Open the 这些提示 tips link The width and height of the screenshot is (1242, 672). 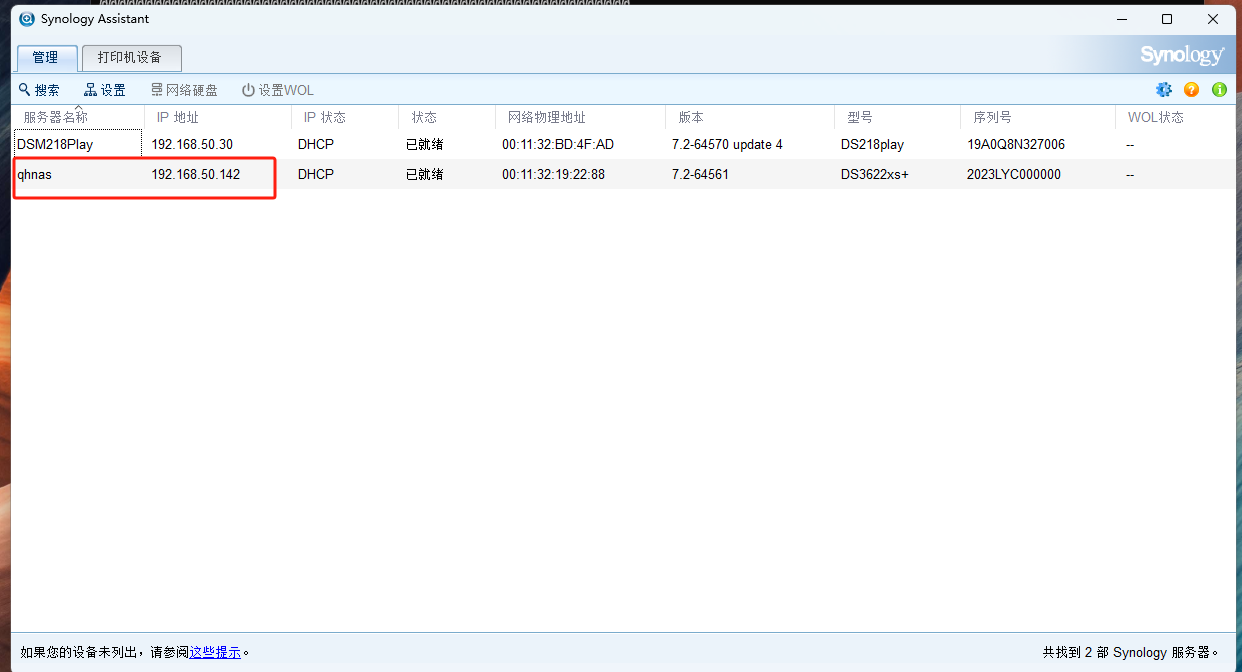click(x=215, y=652)
